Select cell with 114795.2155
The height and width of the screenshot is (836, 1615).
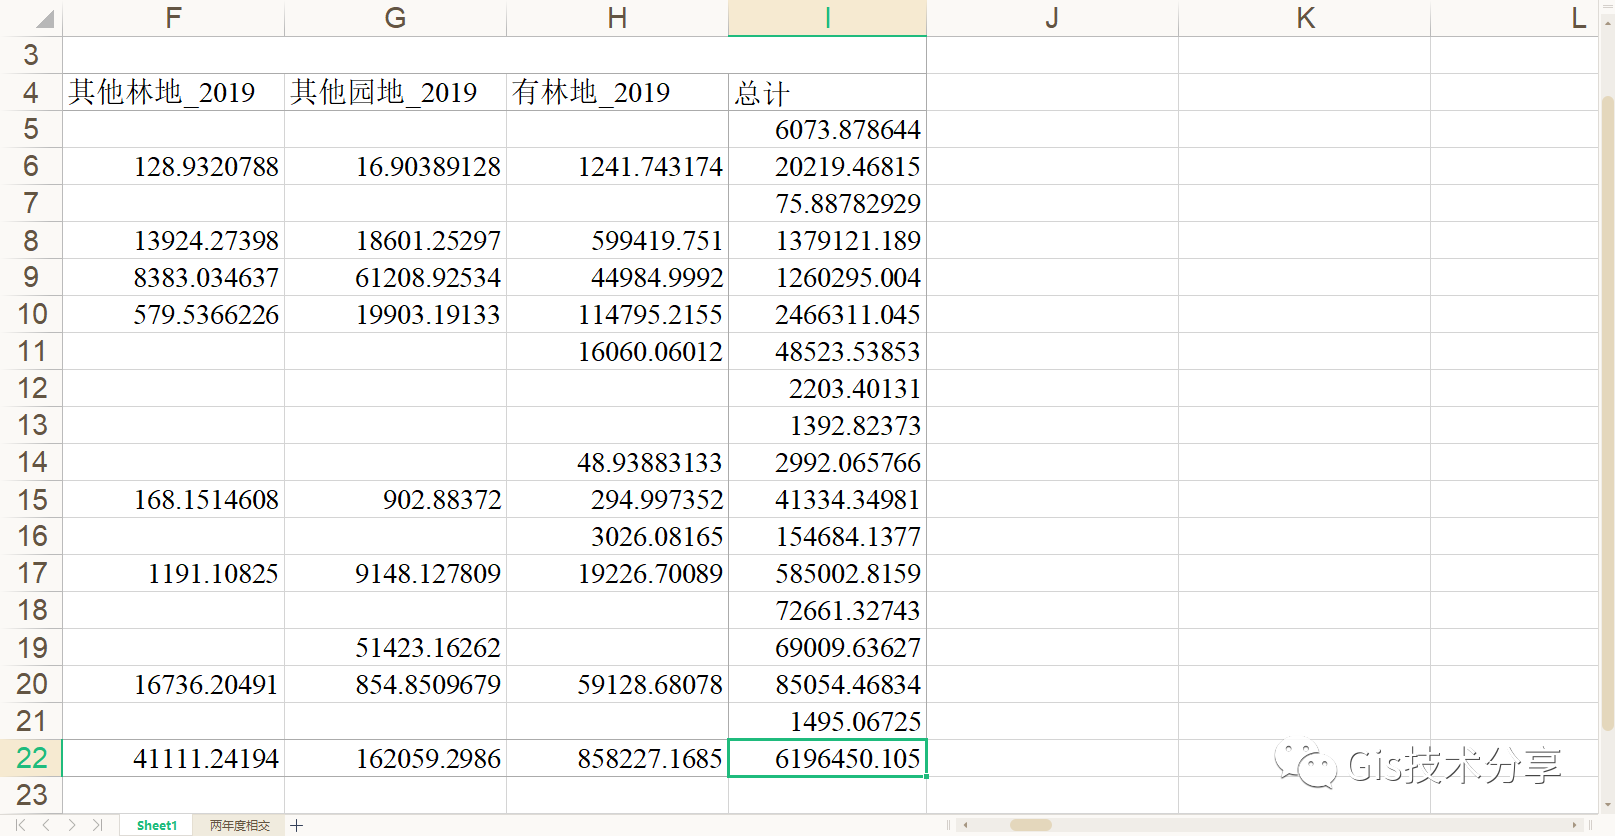pyautogui.click(x=618, y=314)
